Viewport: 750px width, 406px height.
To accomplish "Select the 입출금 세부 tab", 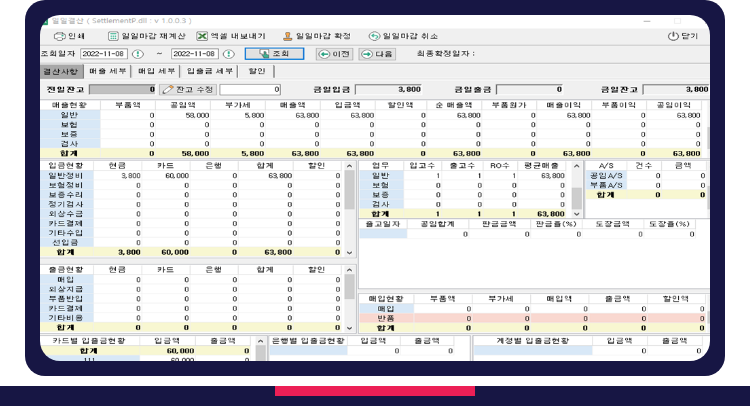I will click(210, 71).
